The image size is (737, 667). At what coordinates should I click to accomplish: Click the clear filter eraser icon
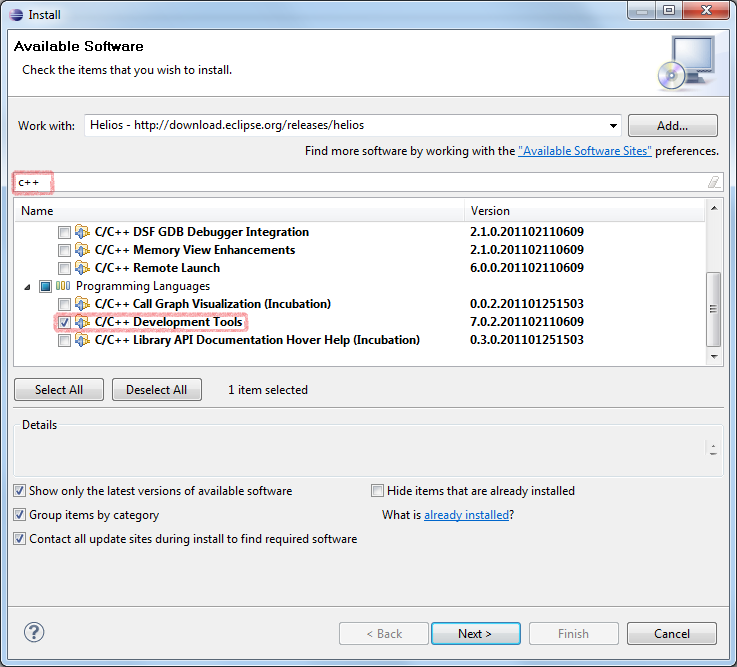point(712,182)
